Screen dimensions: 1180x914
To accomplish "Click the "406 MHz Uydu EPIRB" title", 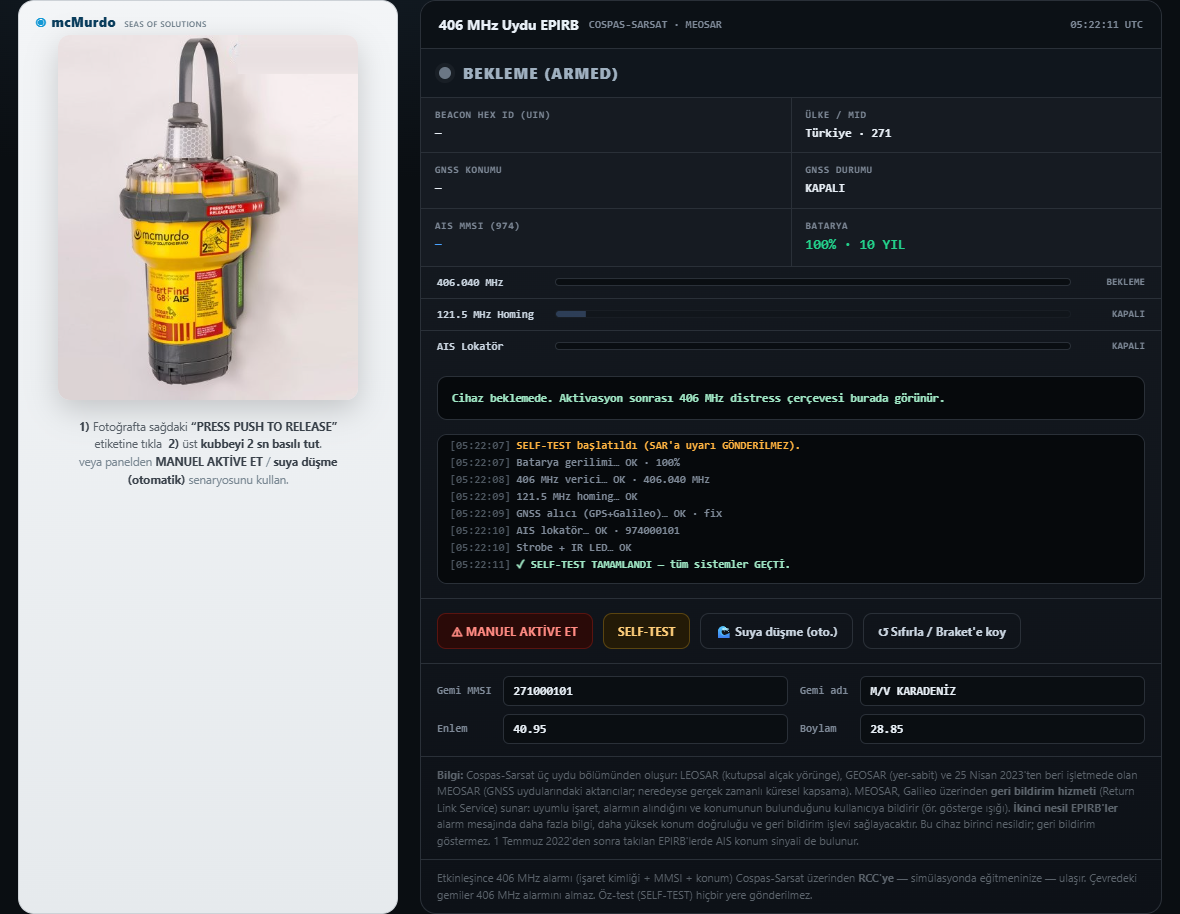I will point(509,25).
